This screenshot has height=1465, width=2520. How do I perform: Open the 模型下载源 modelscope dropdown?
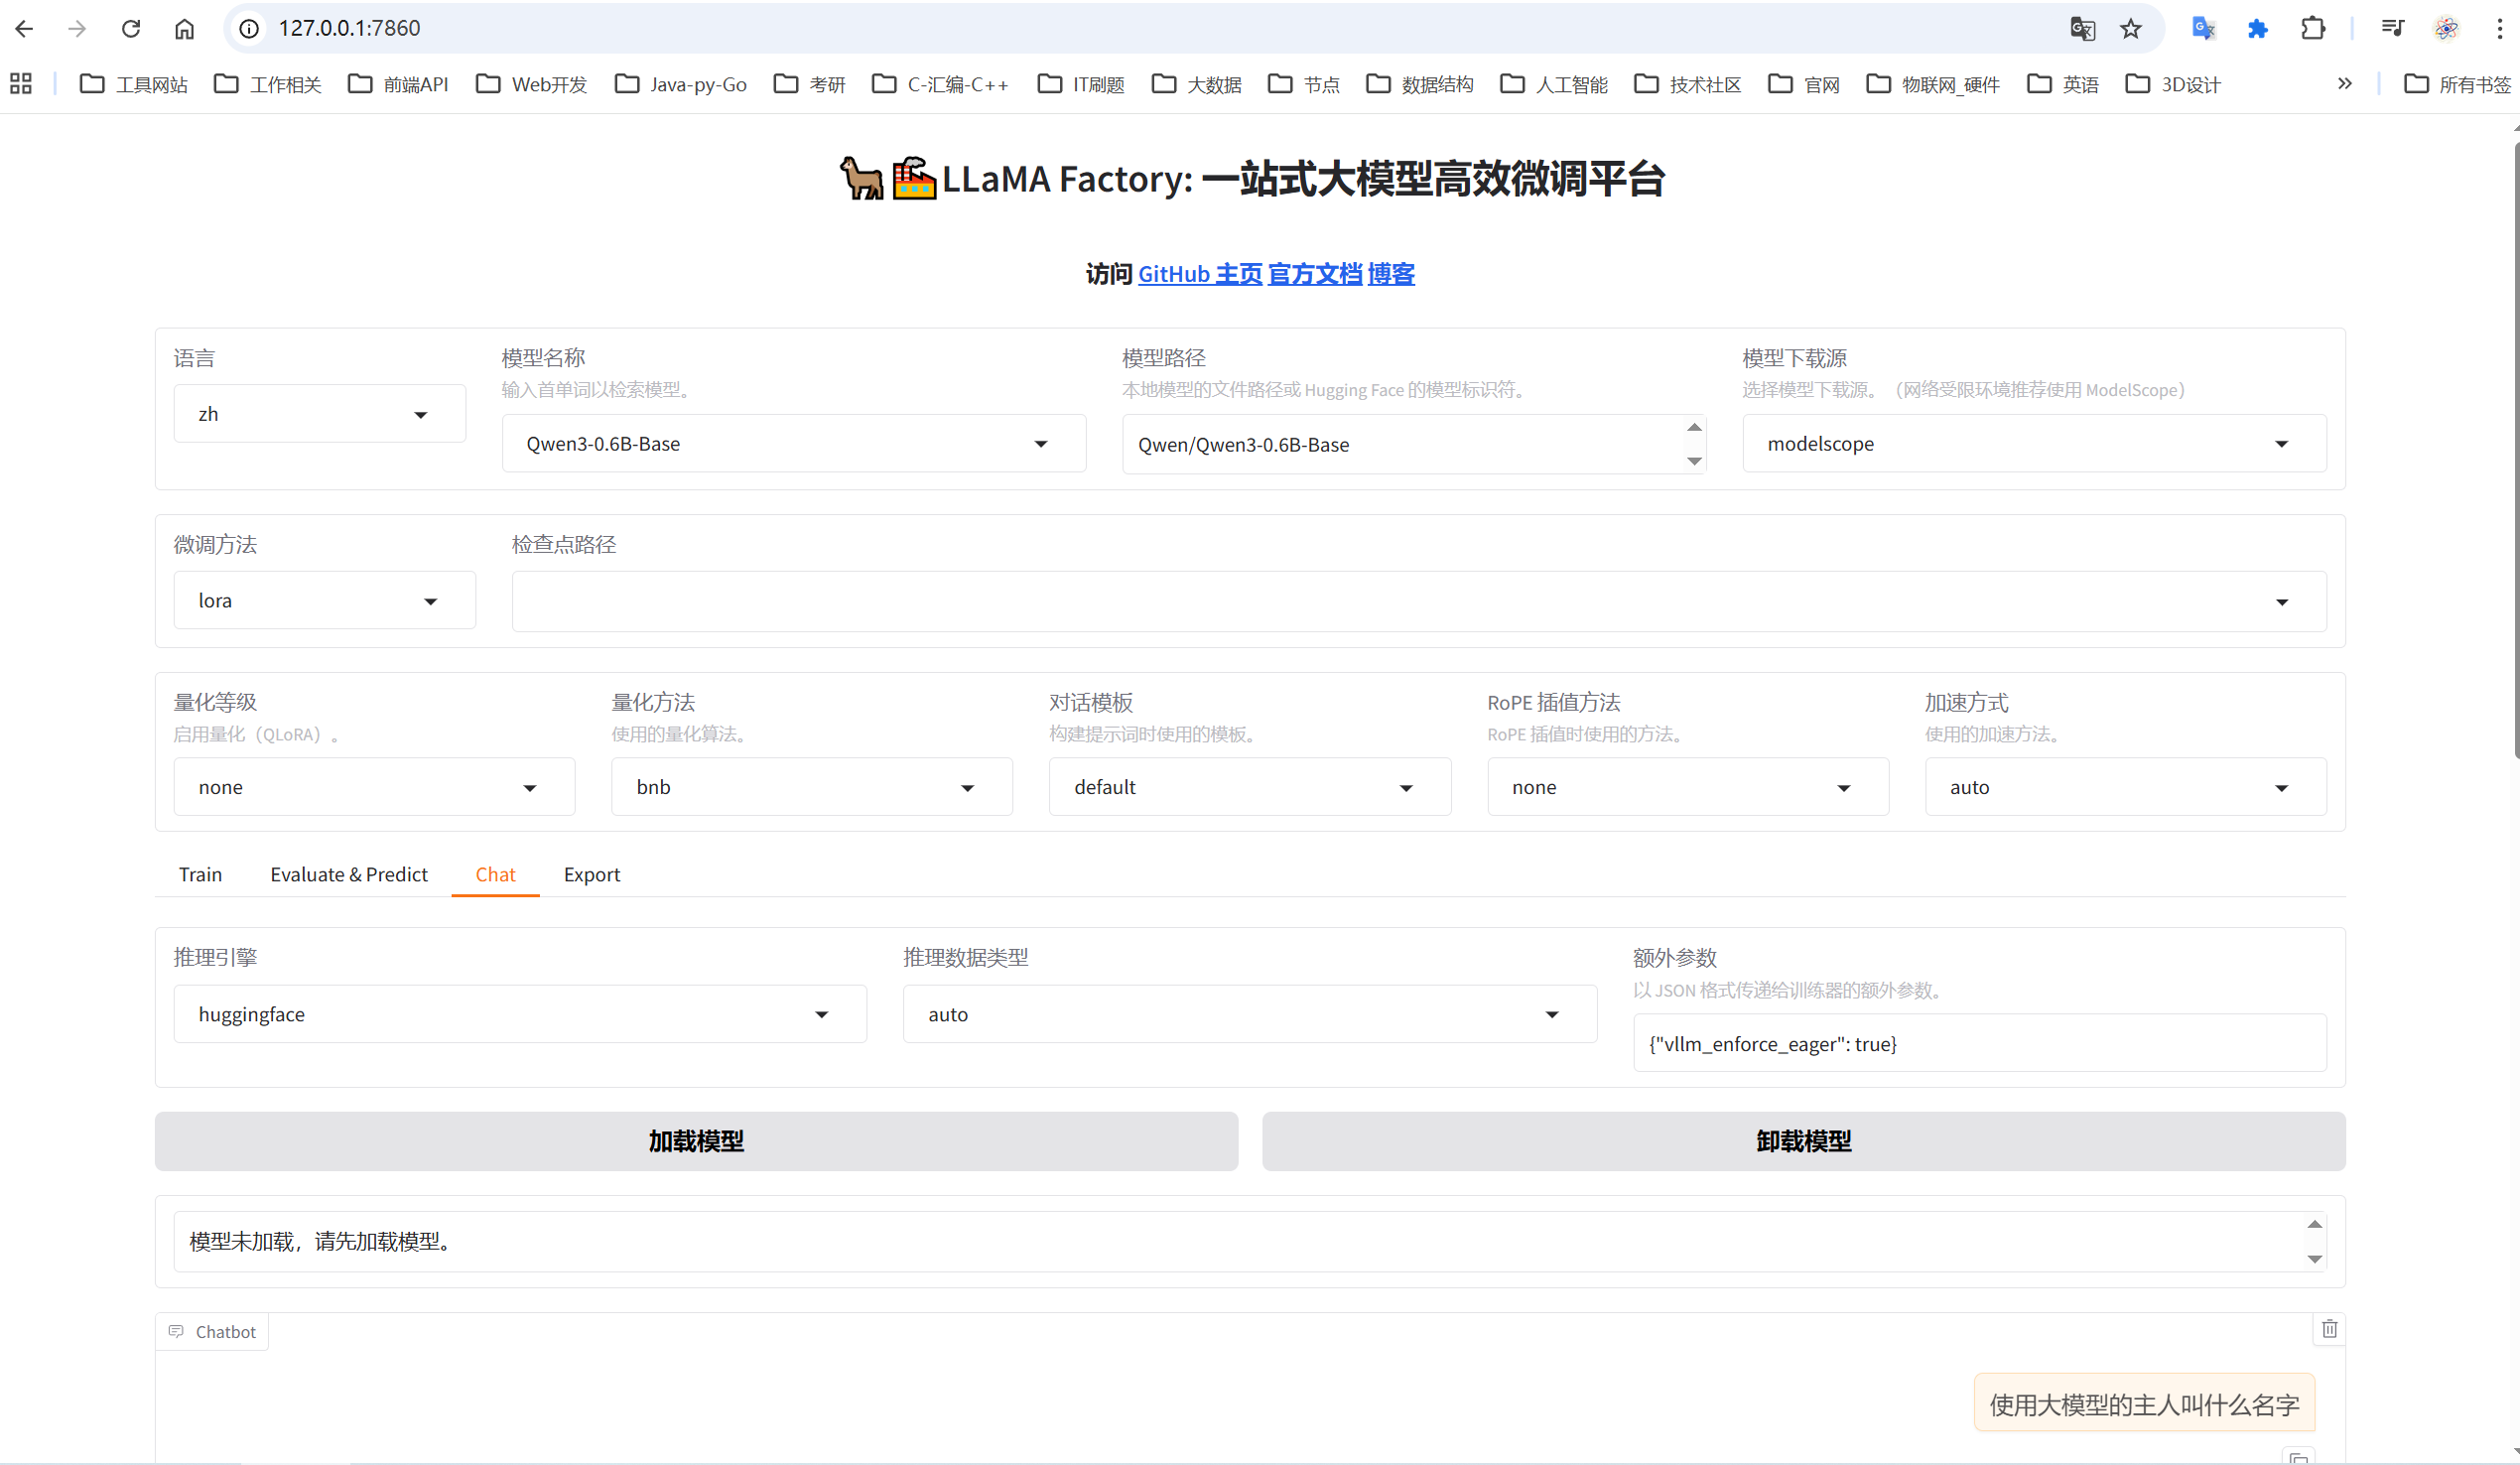coord(2033,444)
